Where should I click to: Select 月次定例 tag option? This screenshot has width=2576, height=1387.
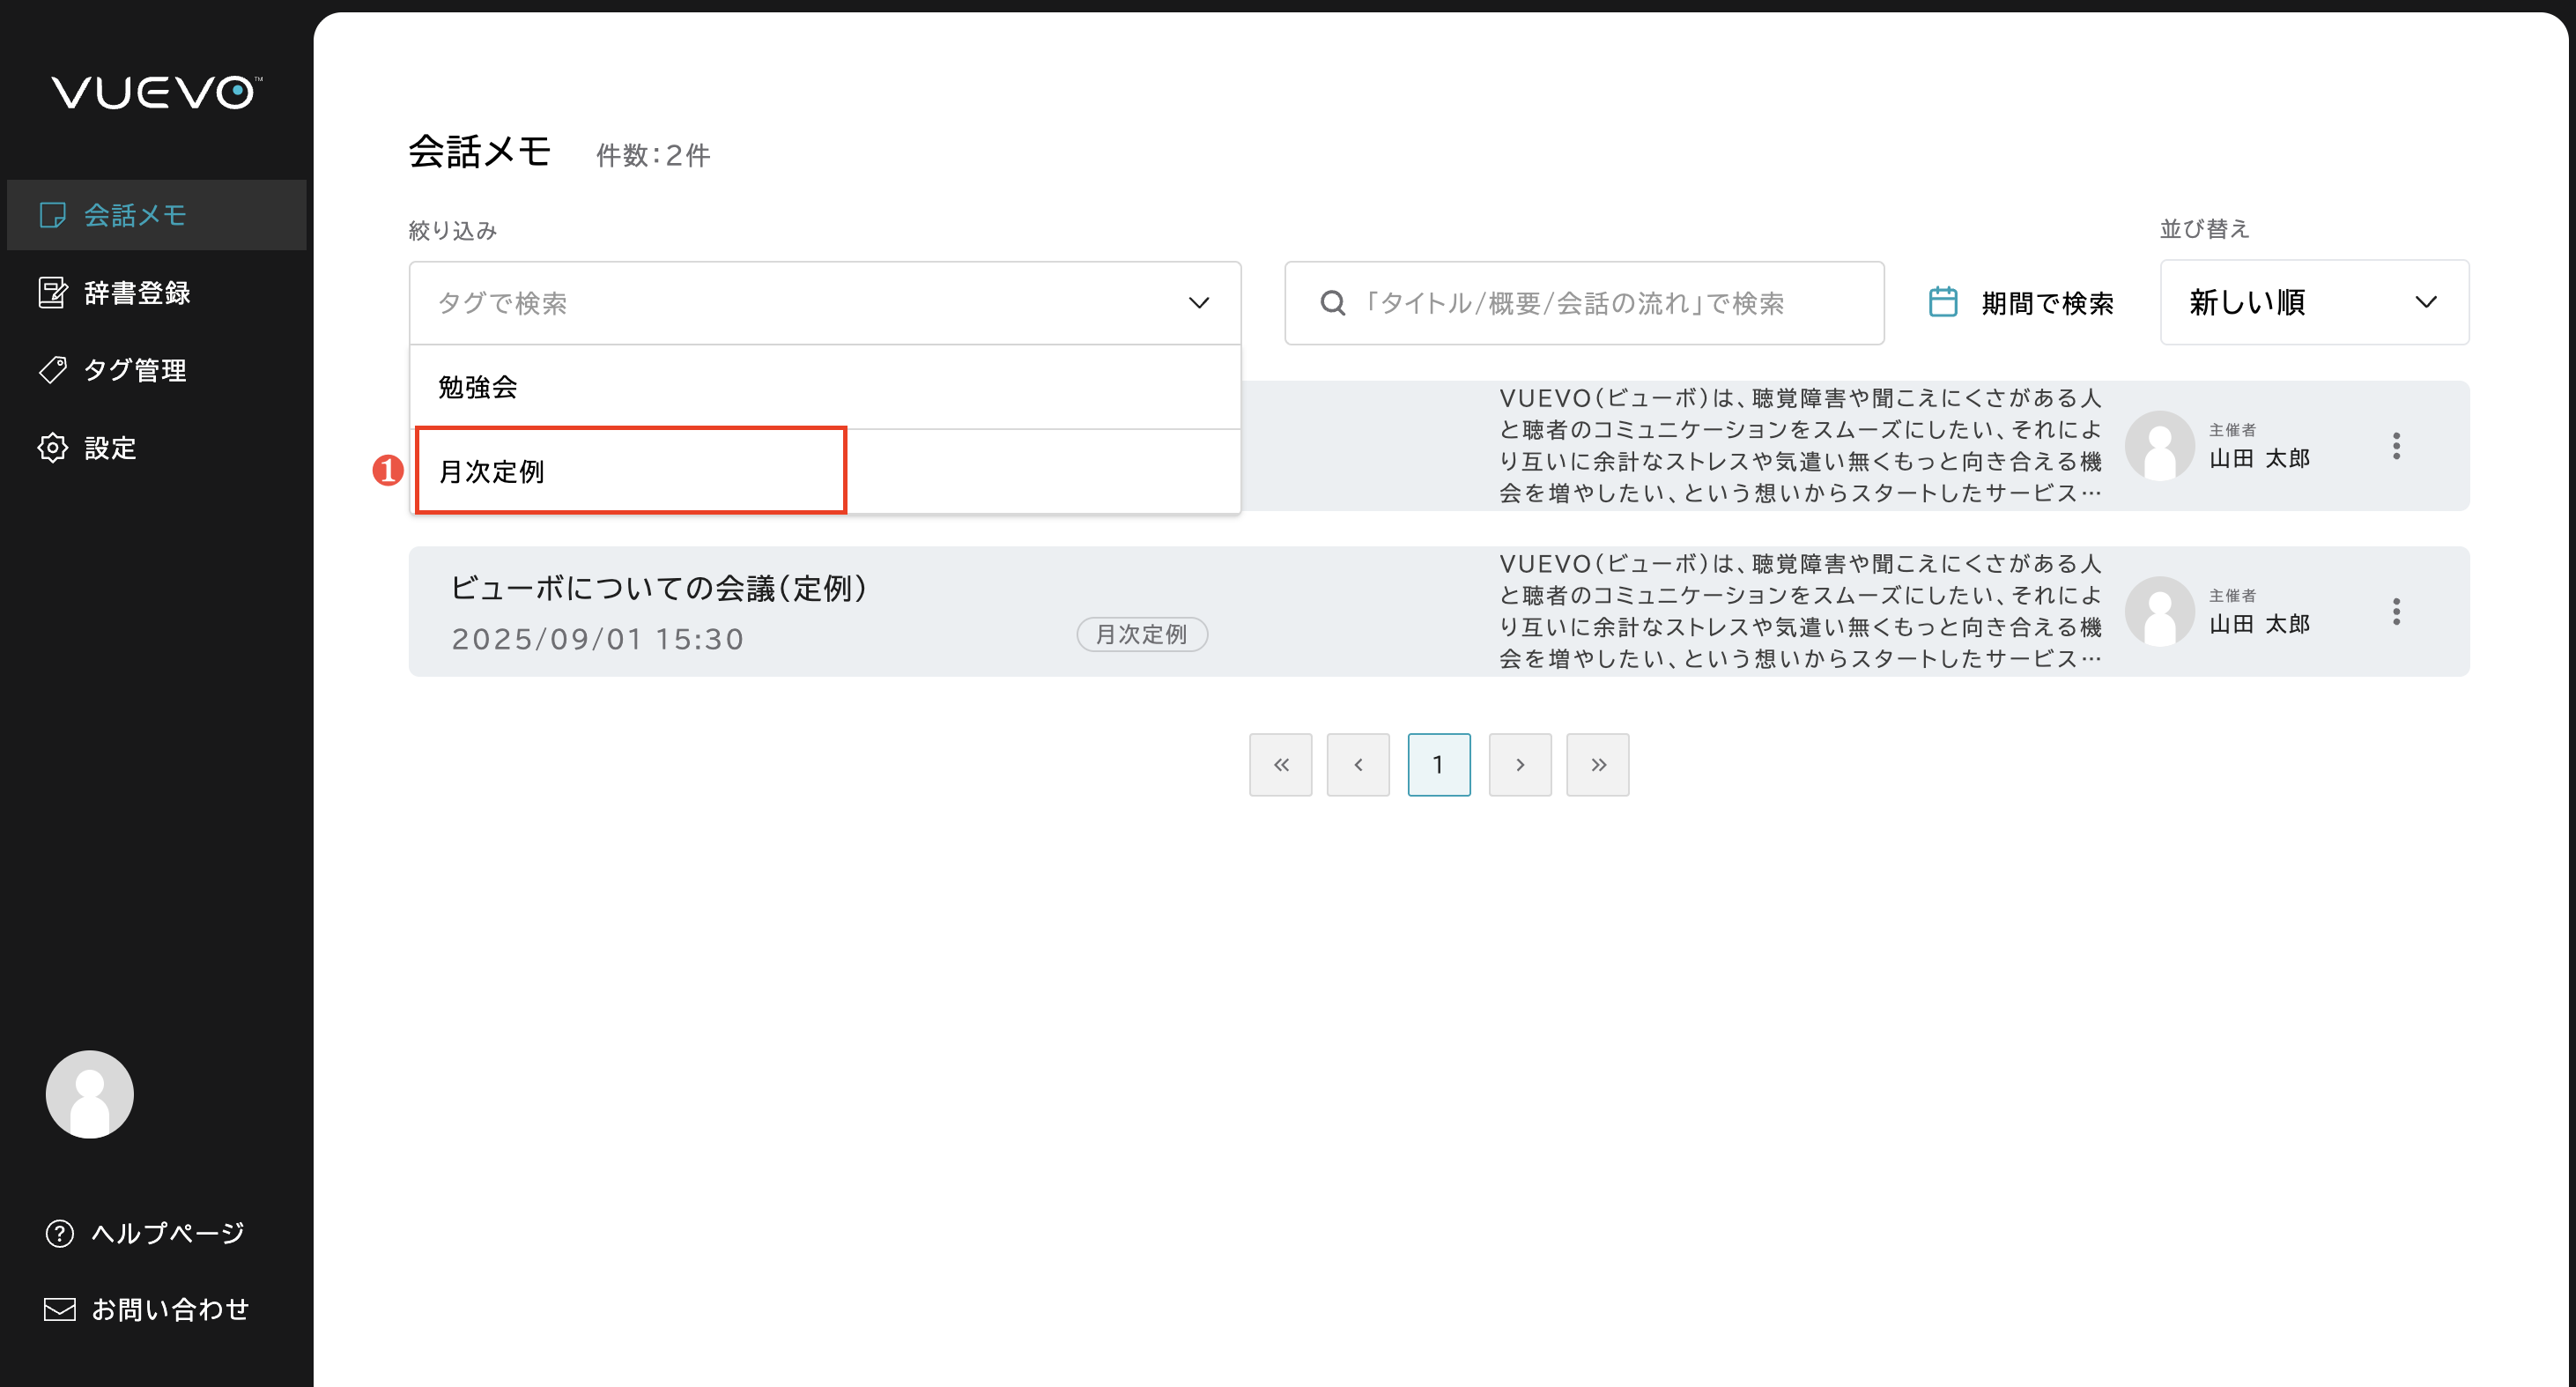(x=491, y=471)
